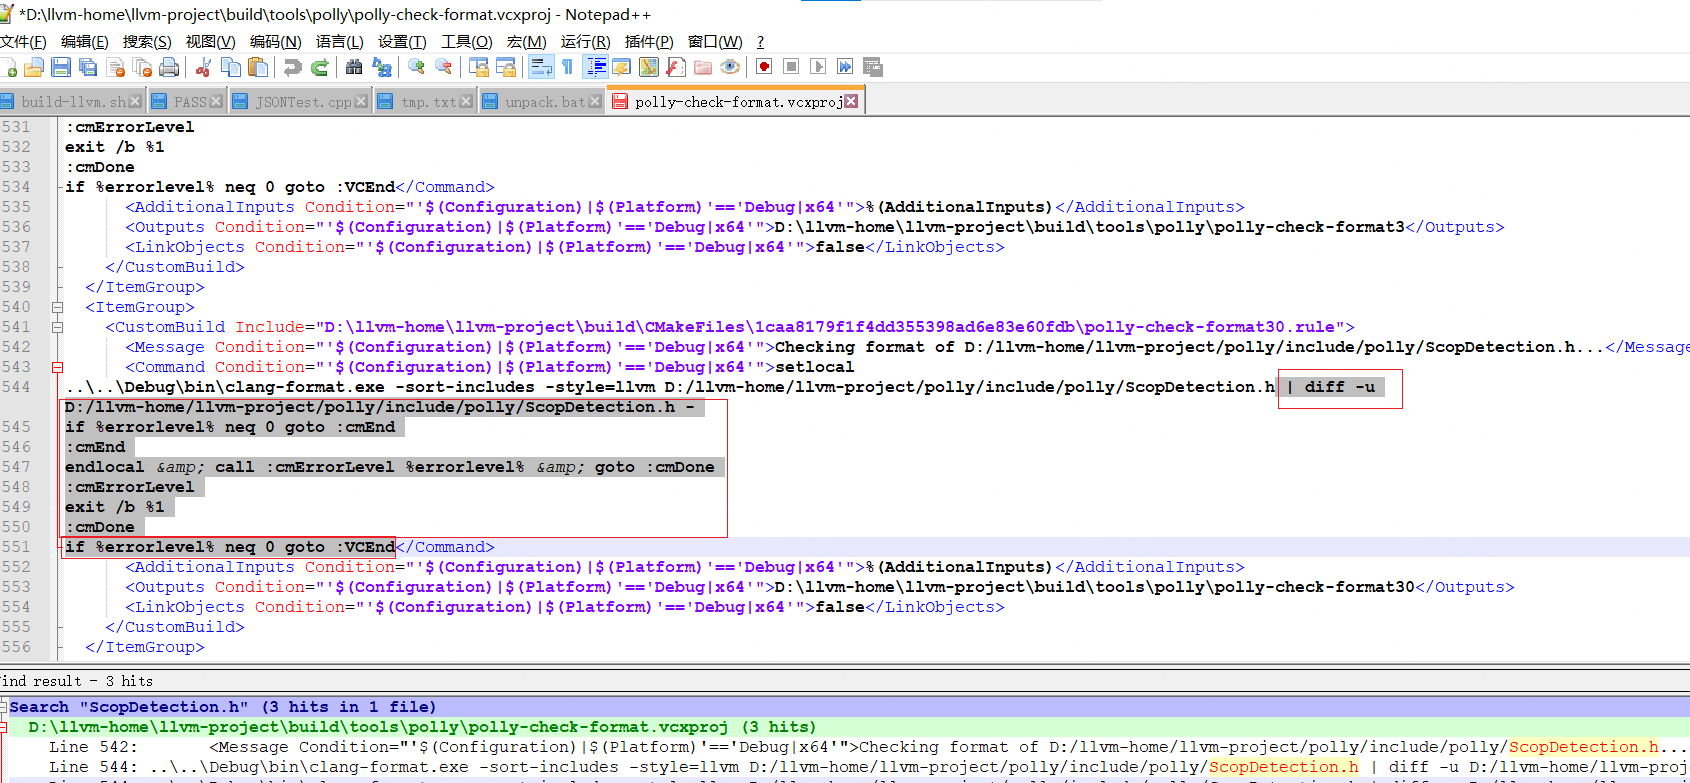Toggle the Document Map panel
Viewport: 1690px width, 783px height.
click(x=649, y=67)
